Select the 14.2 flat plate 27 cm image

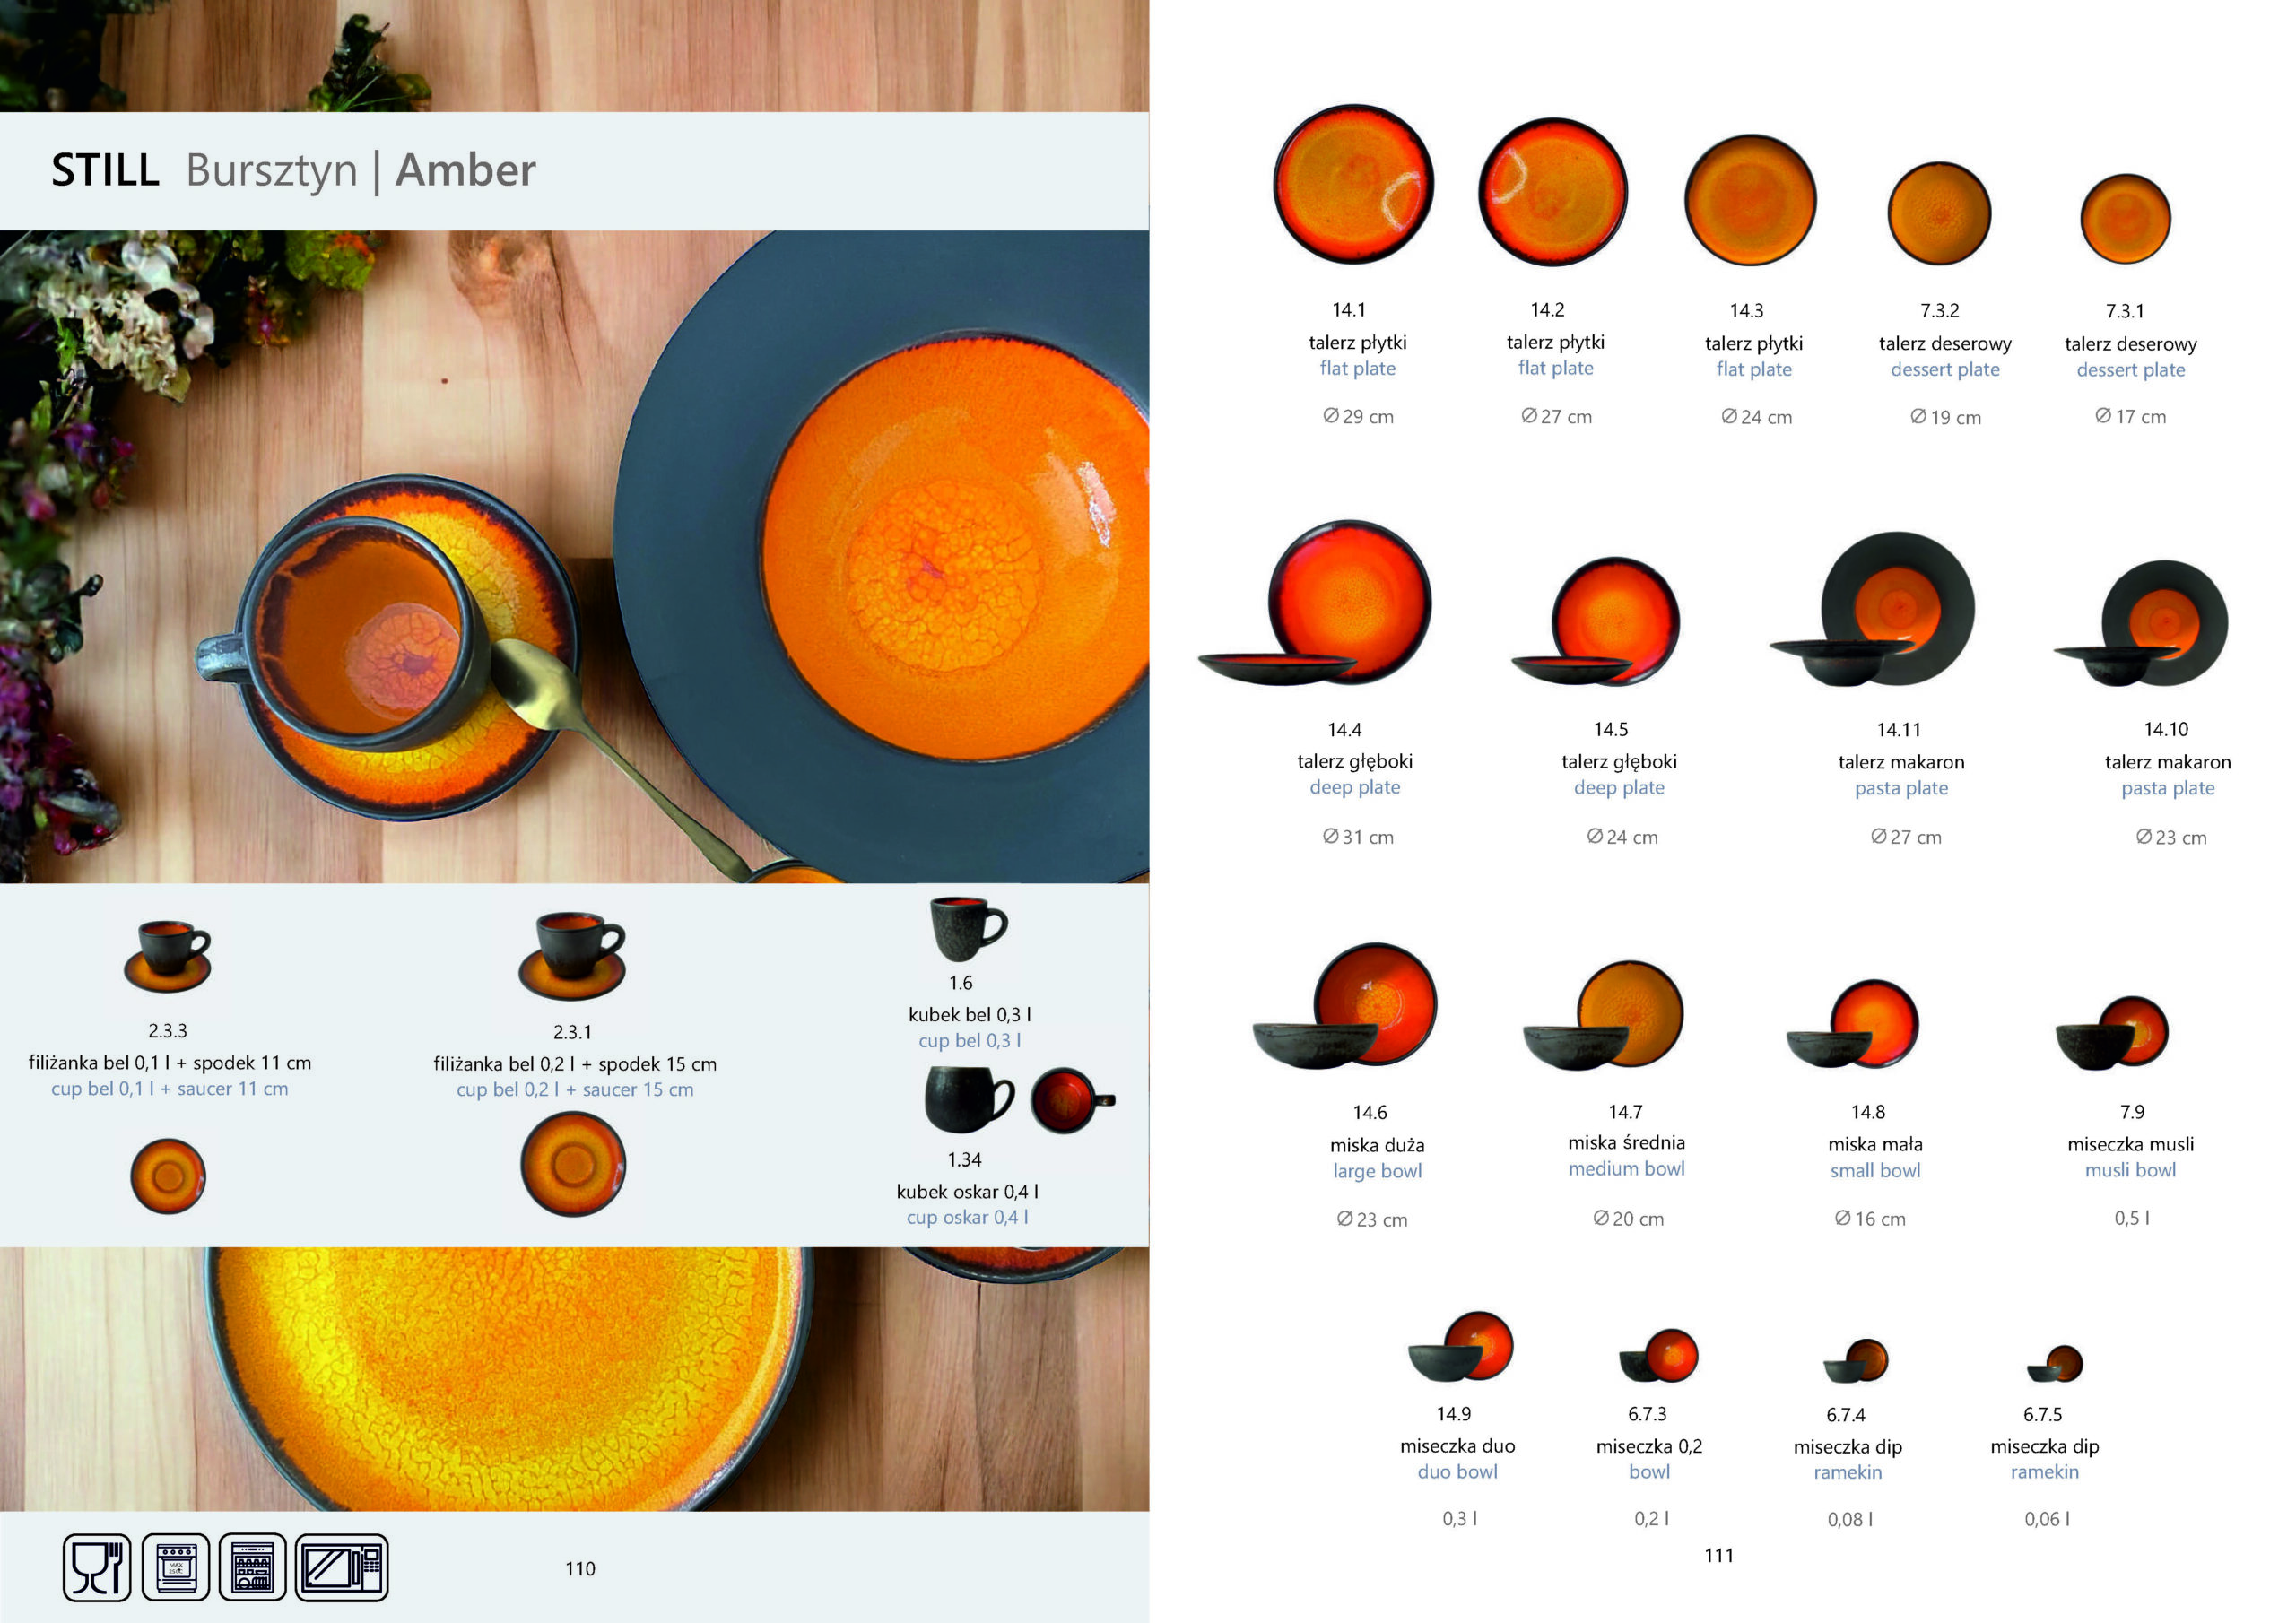(x=1553, y=192)
